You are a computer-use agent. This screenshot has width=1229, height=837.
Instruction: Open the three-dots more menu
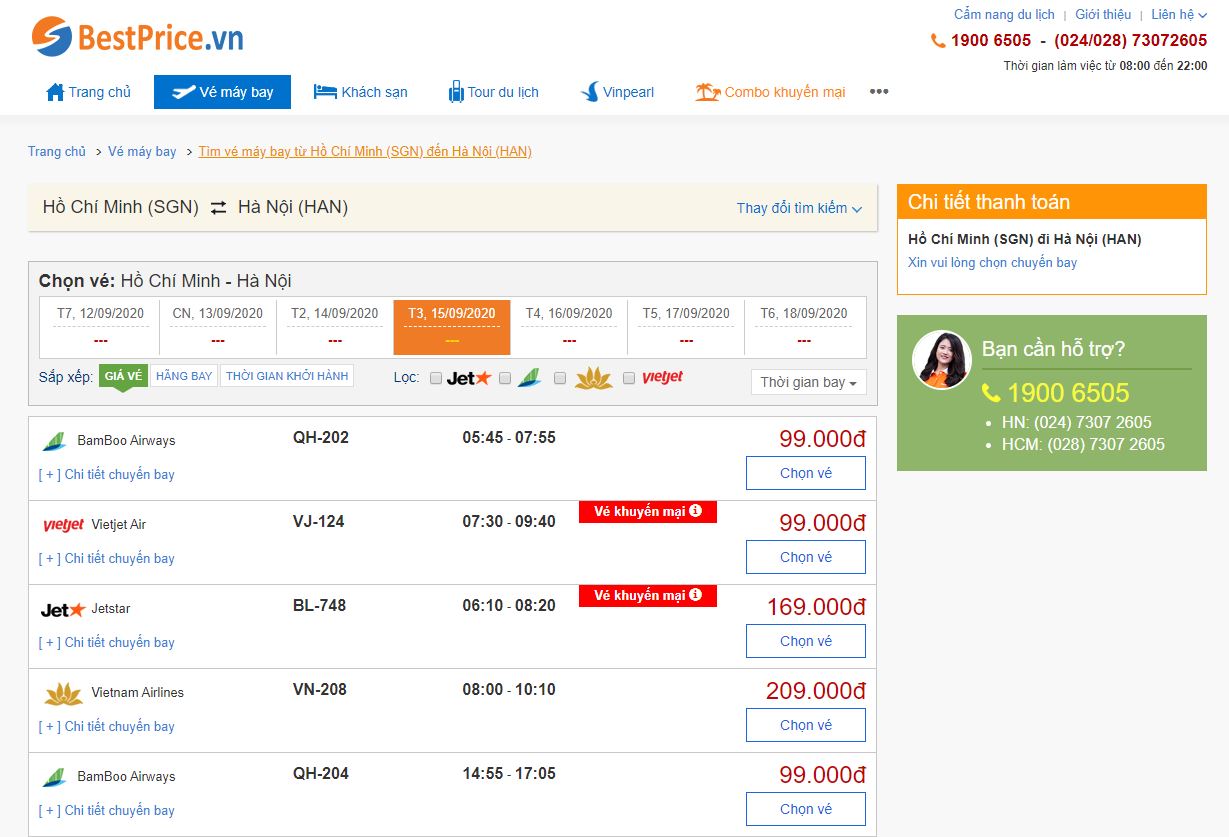879,92
